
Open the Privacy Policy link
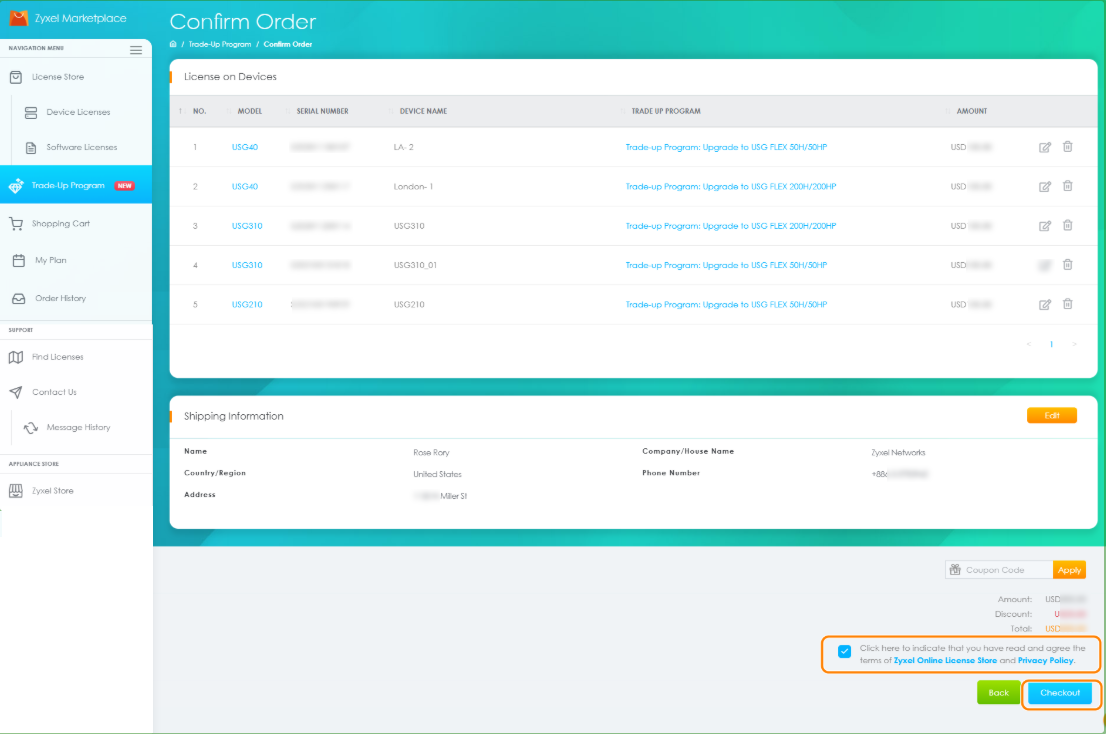point(1045,661)
